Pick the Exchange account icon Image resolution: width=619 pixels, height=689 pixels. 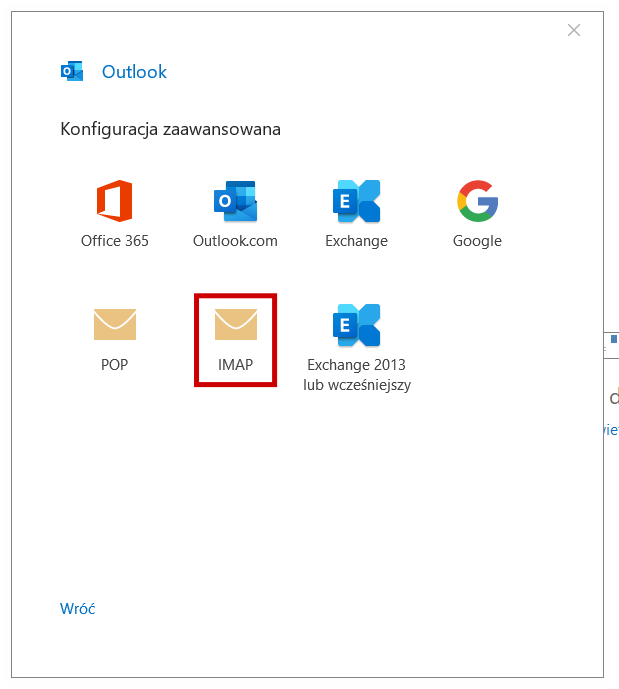click(x=356, y=201)
